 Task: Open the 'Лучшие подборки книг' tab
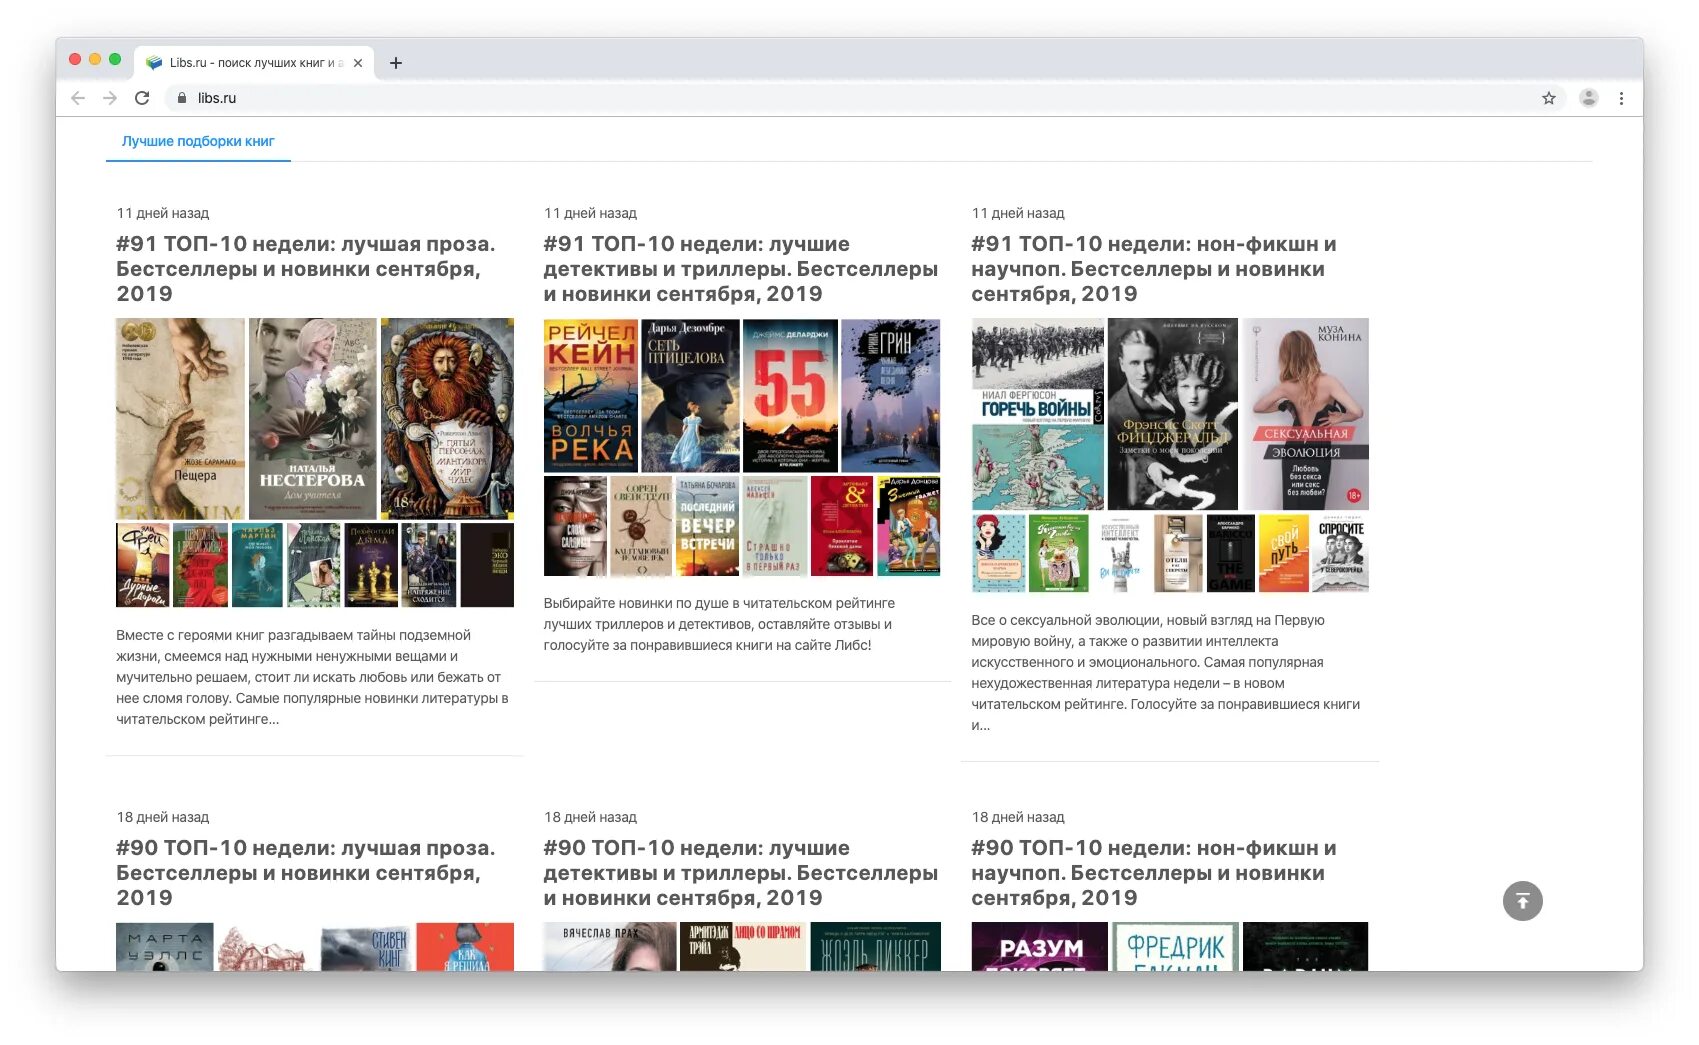(x=198, y=141)
